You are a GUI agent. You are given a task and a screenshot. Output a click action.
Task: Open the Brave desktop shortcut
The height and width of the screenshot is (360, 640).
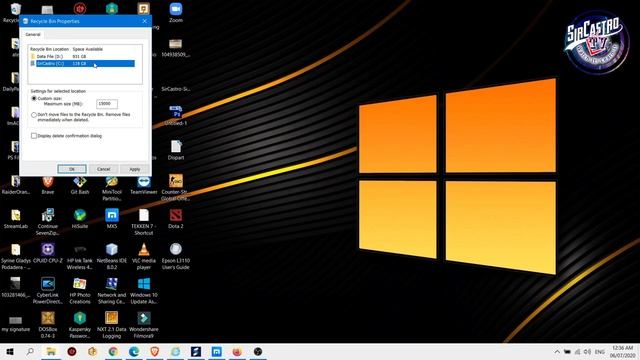point(48,185)
